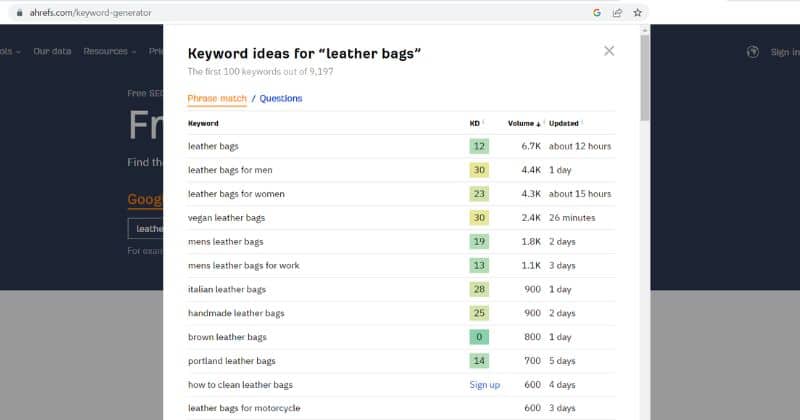
Task: Sort by the Updated column header
Action: pos(565,123)
